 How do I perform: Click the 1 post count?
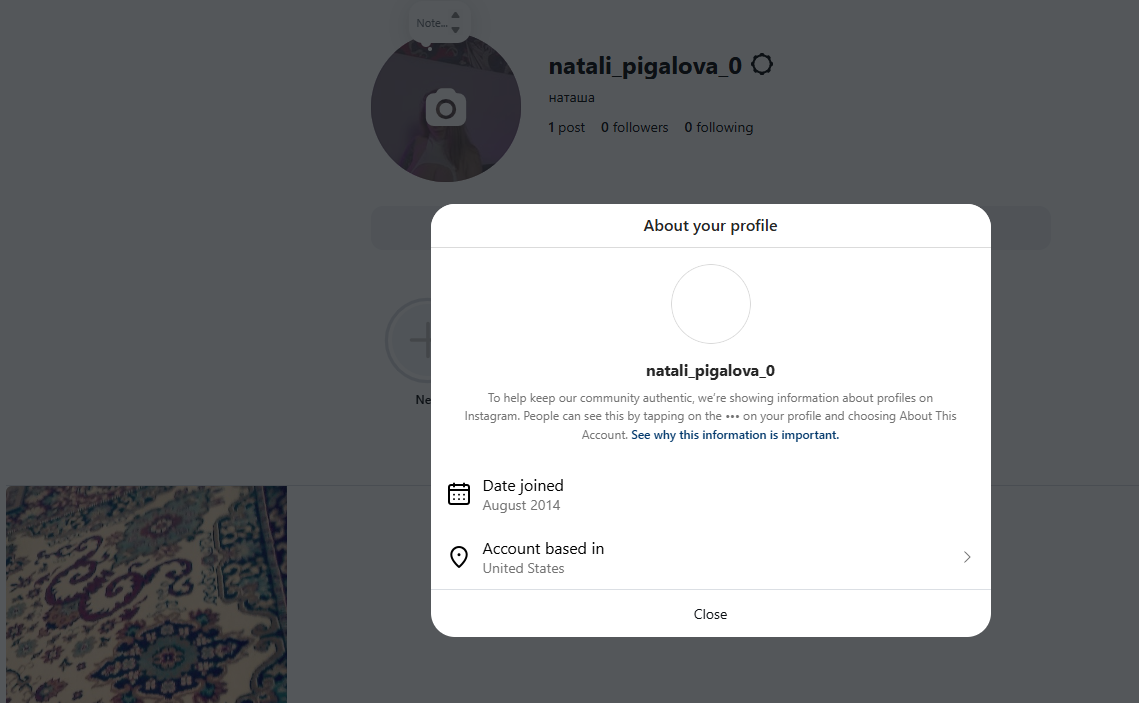pos(567,127)
